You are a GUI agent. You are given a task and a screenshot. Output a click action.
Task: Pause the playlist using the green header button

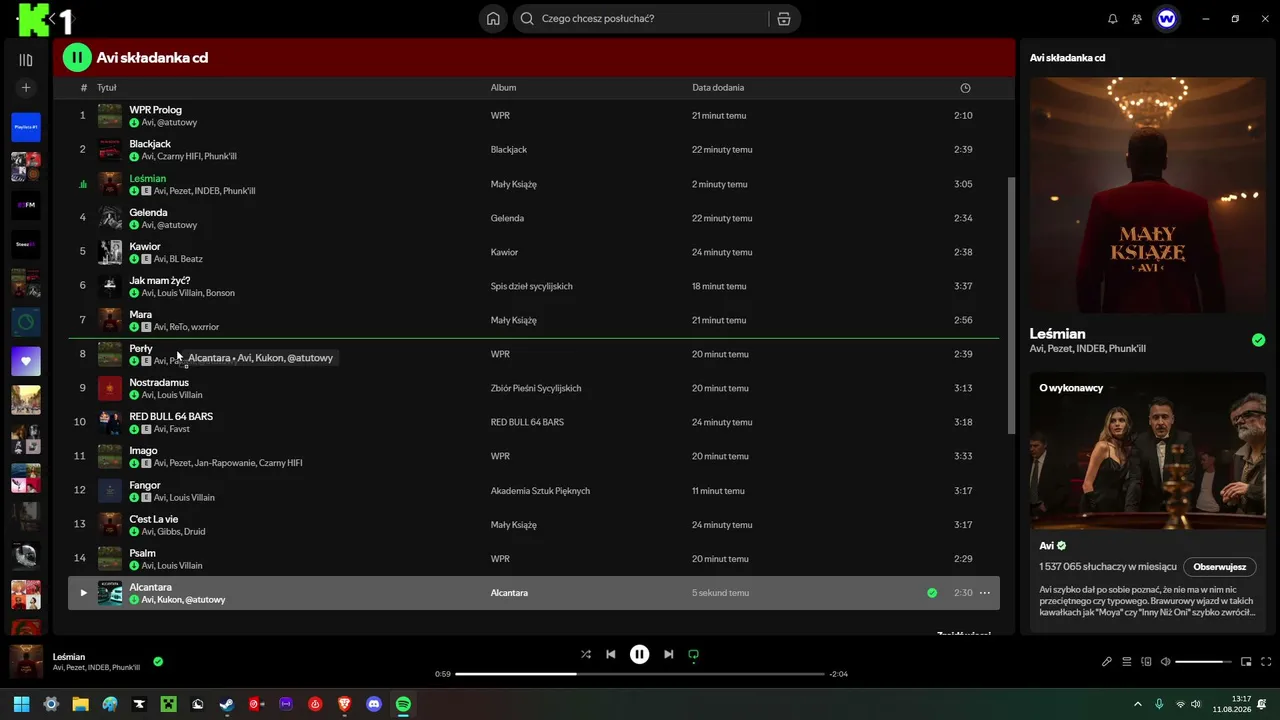pos(77,58)
